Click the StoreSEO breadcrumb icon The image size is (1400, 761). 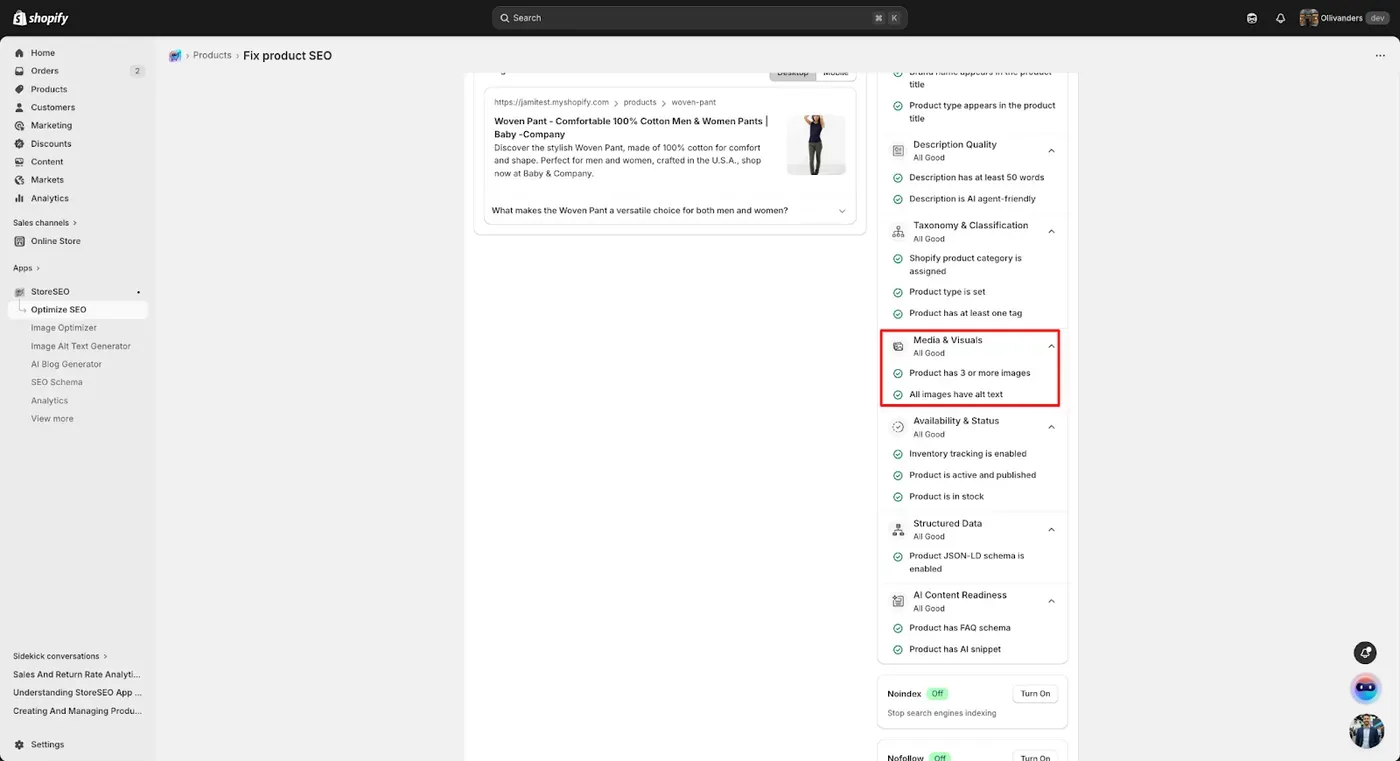click(175, 56)
